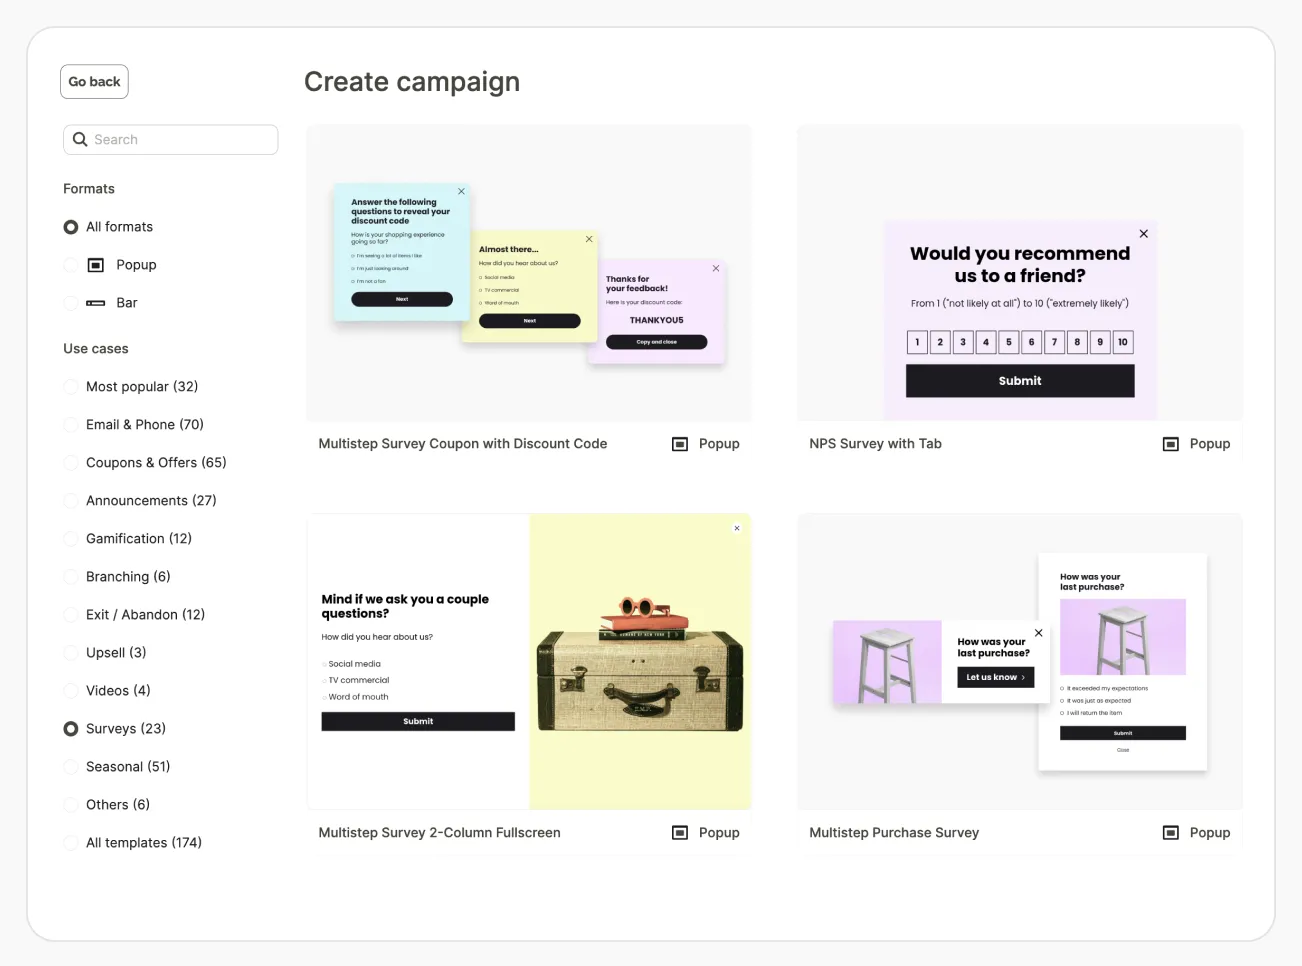This screenshot has width=1302, height=966.
Task: Click the search magnifier icon
Action: pyautogui.click(x=80, y=140)
